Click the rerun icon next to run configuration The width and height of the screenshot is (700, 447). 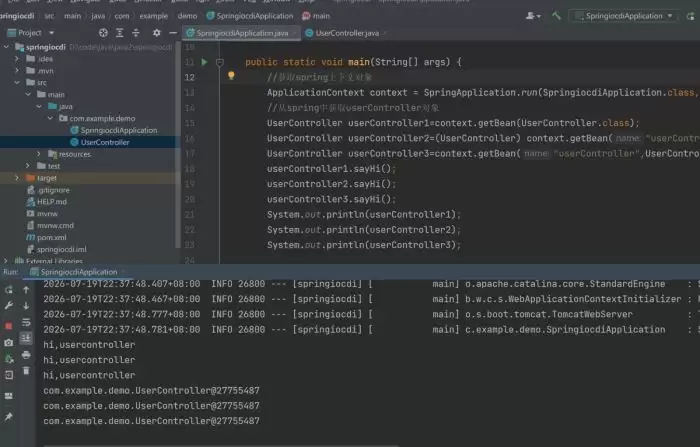point(690,16)
